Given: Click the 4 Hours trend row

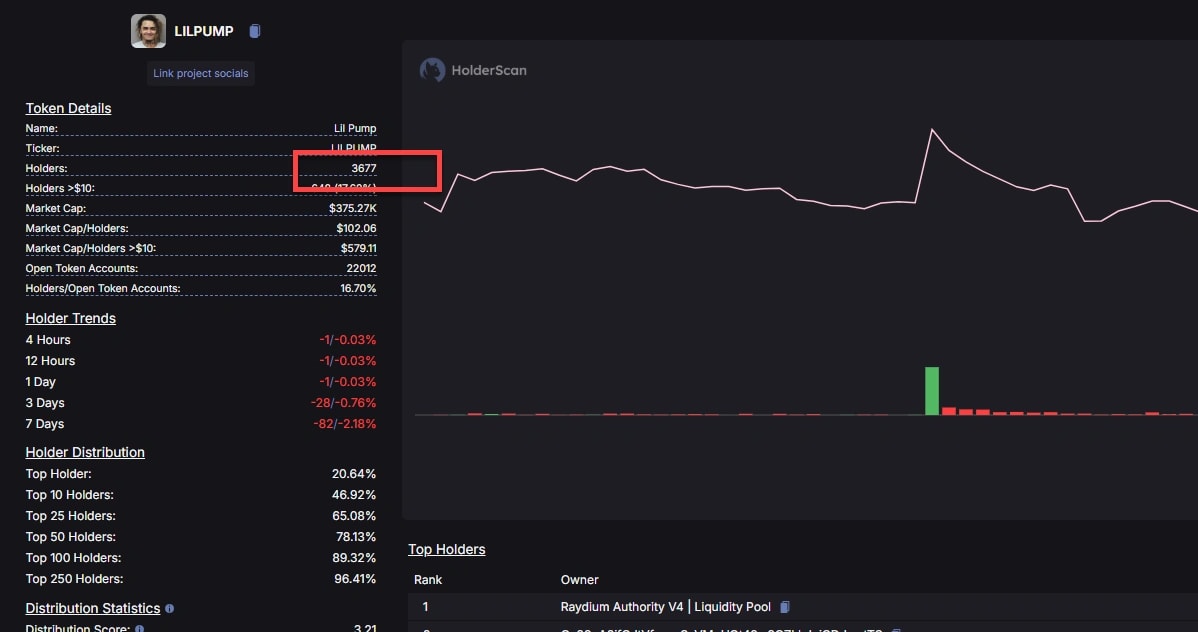Looking at the screenshot, I should [201, 339].
